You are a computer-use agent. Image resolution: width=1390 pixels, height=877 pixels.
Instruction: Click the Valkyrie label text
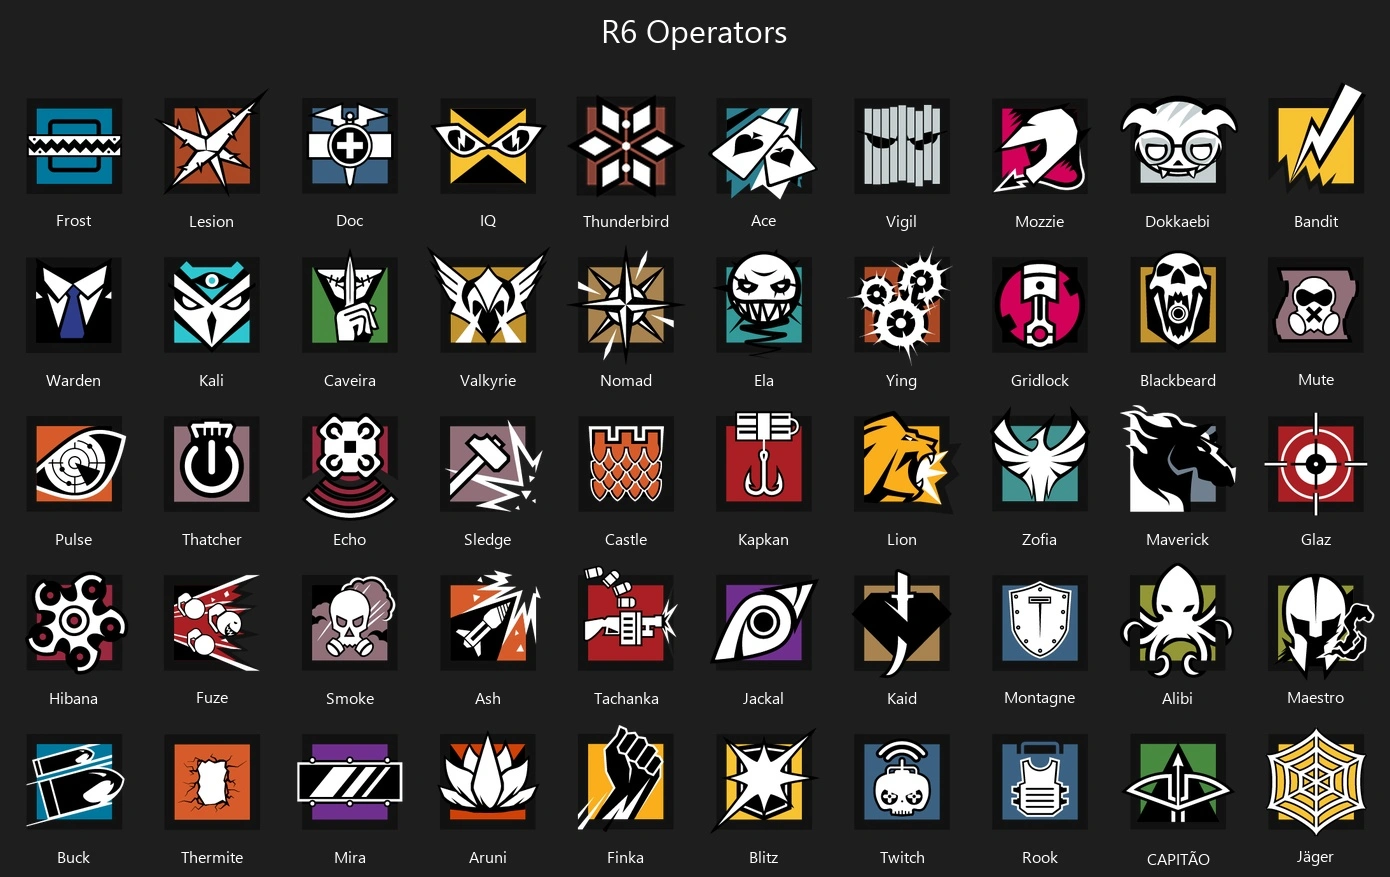(488, 380)
